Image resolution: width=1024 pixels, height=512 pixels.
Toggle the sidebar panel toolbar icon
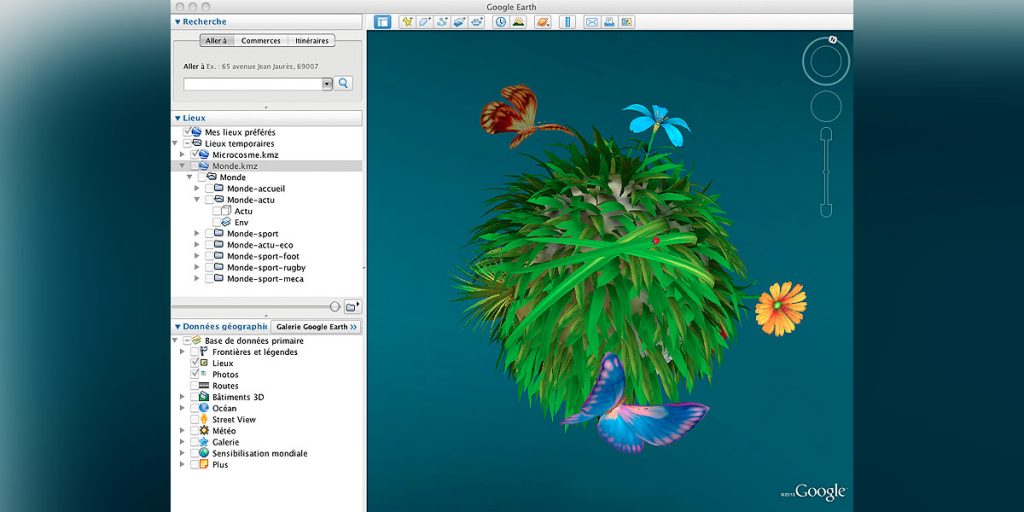382,22
